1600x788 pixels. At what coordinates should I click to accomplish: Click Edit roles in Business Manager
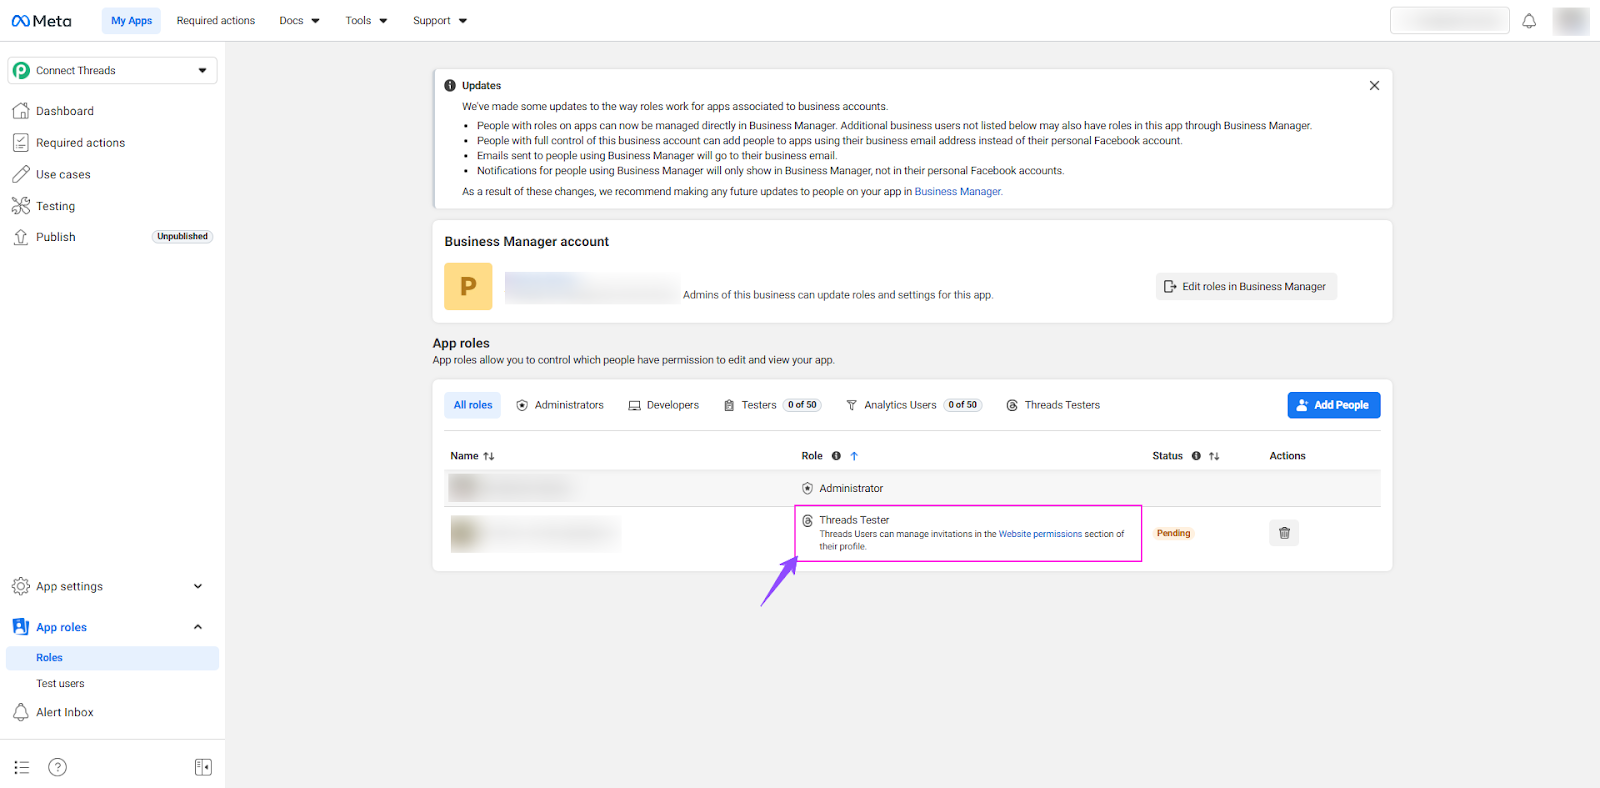point(1245,287)
